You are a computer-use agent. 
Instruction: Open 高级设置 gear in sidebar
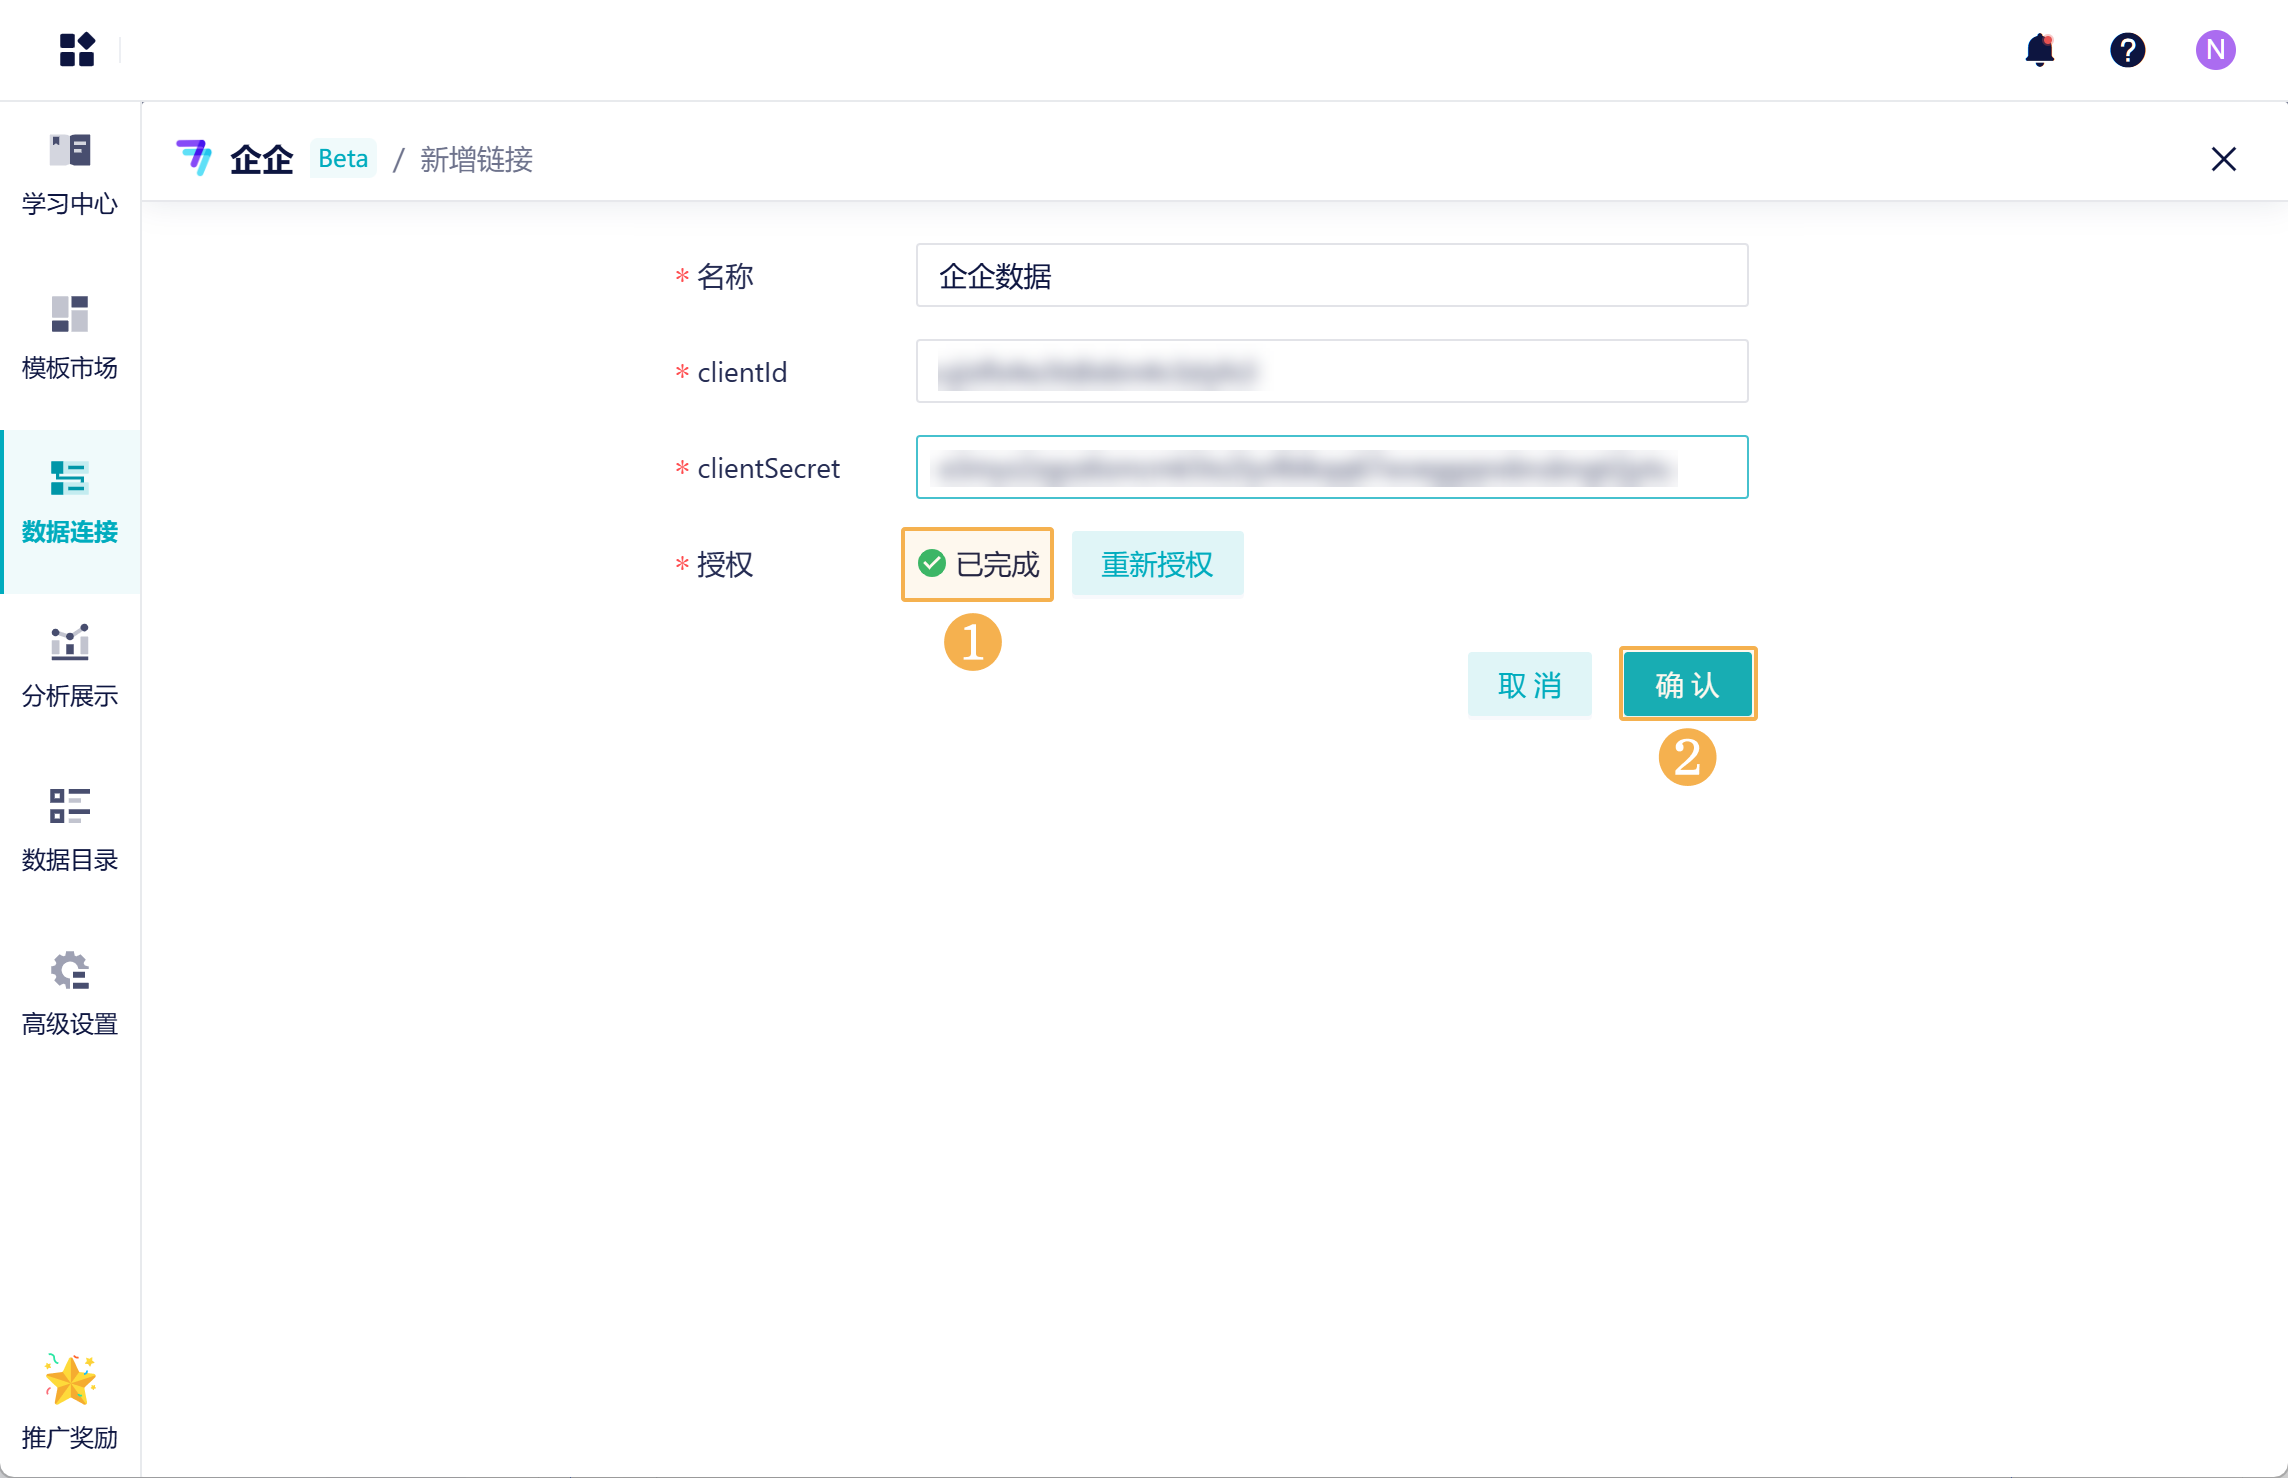click(70, 995)
